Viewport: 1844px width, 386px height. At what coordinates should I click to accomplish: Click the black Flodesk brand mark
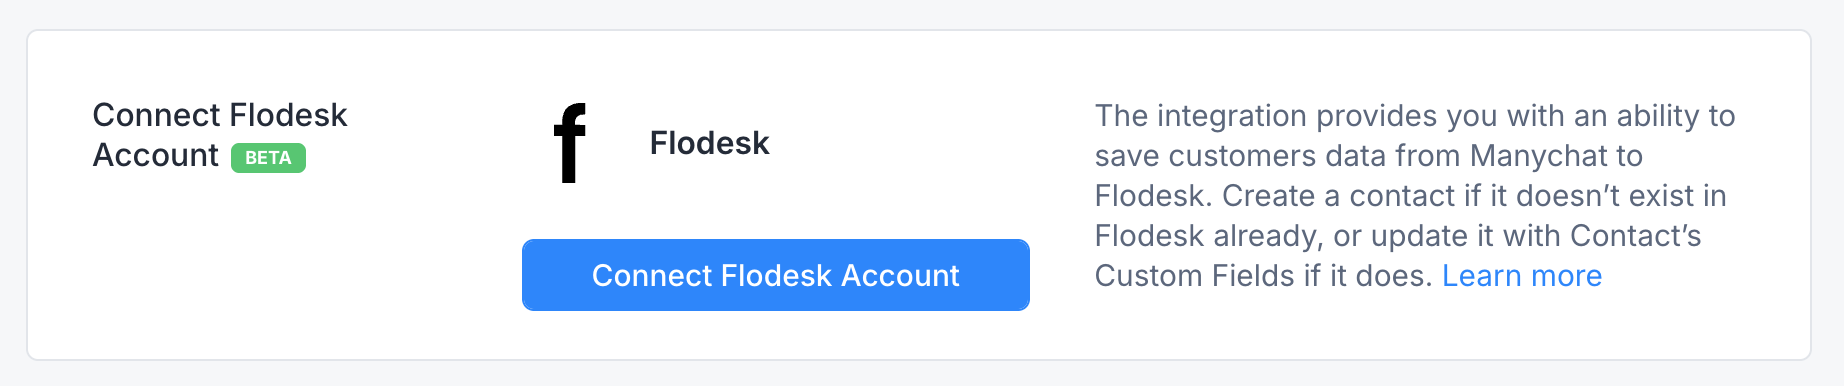(570, 143)
